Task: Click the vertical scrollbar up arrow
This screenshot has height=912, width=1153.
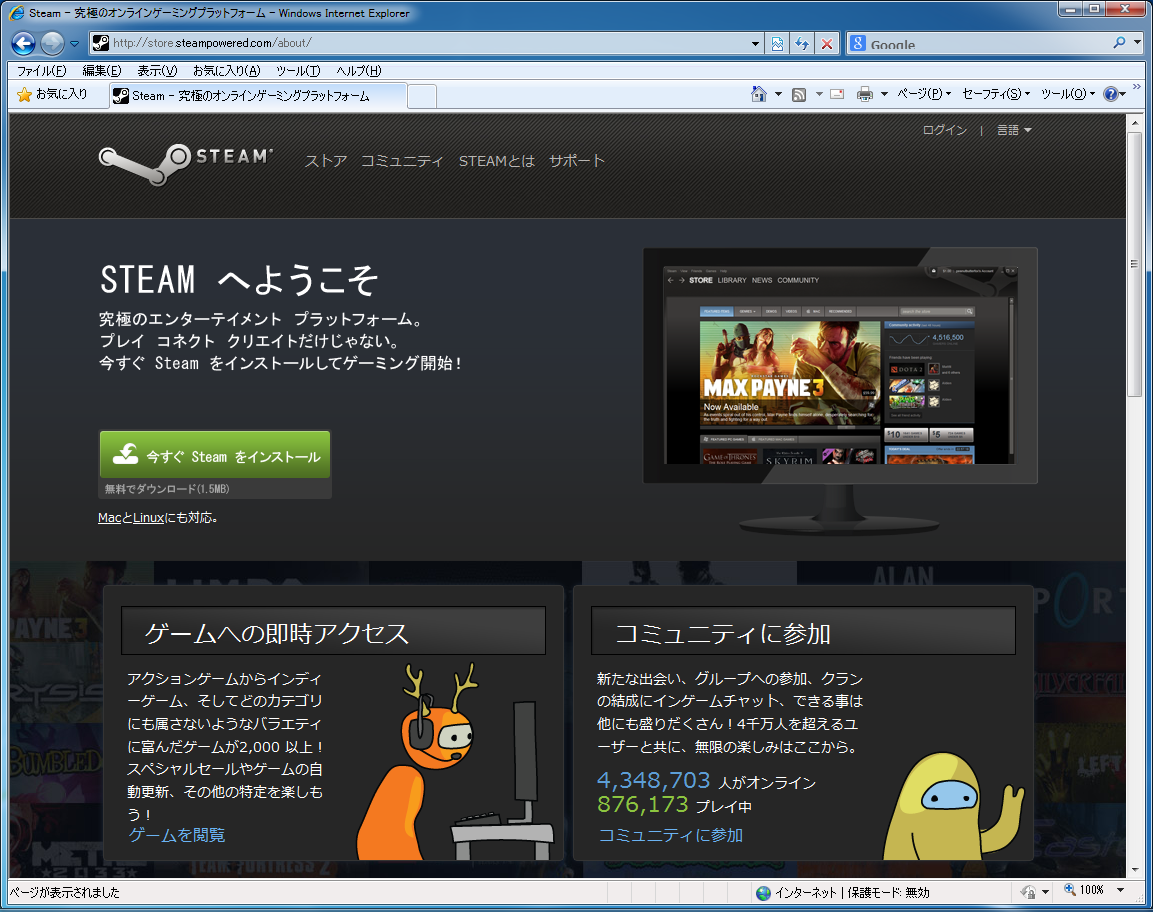Action: (1135, 123)
